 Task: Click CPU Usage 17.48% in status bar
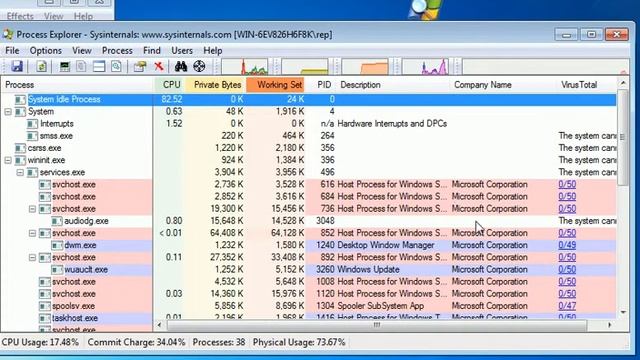click(40, 342)
